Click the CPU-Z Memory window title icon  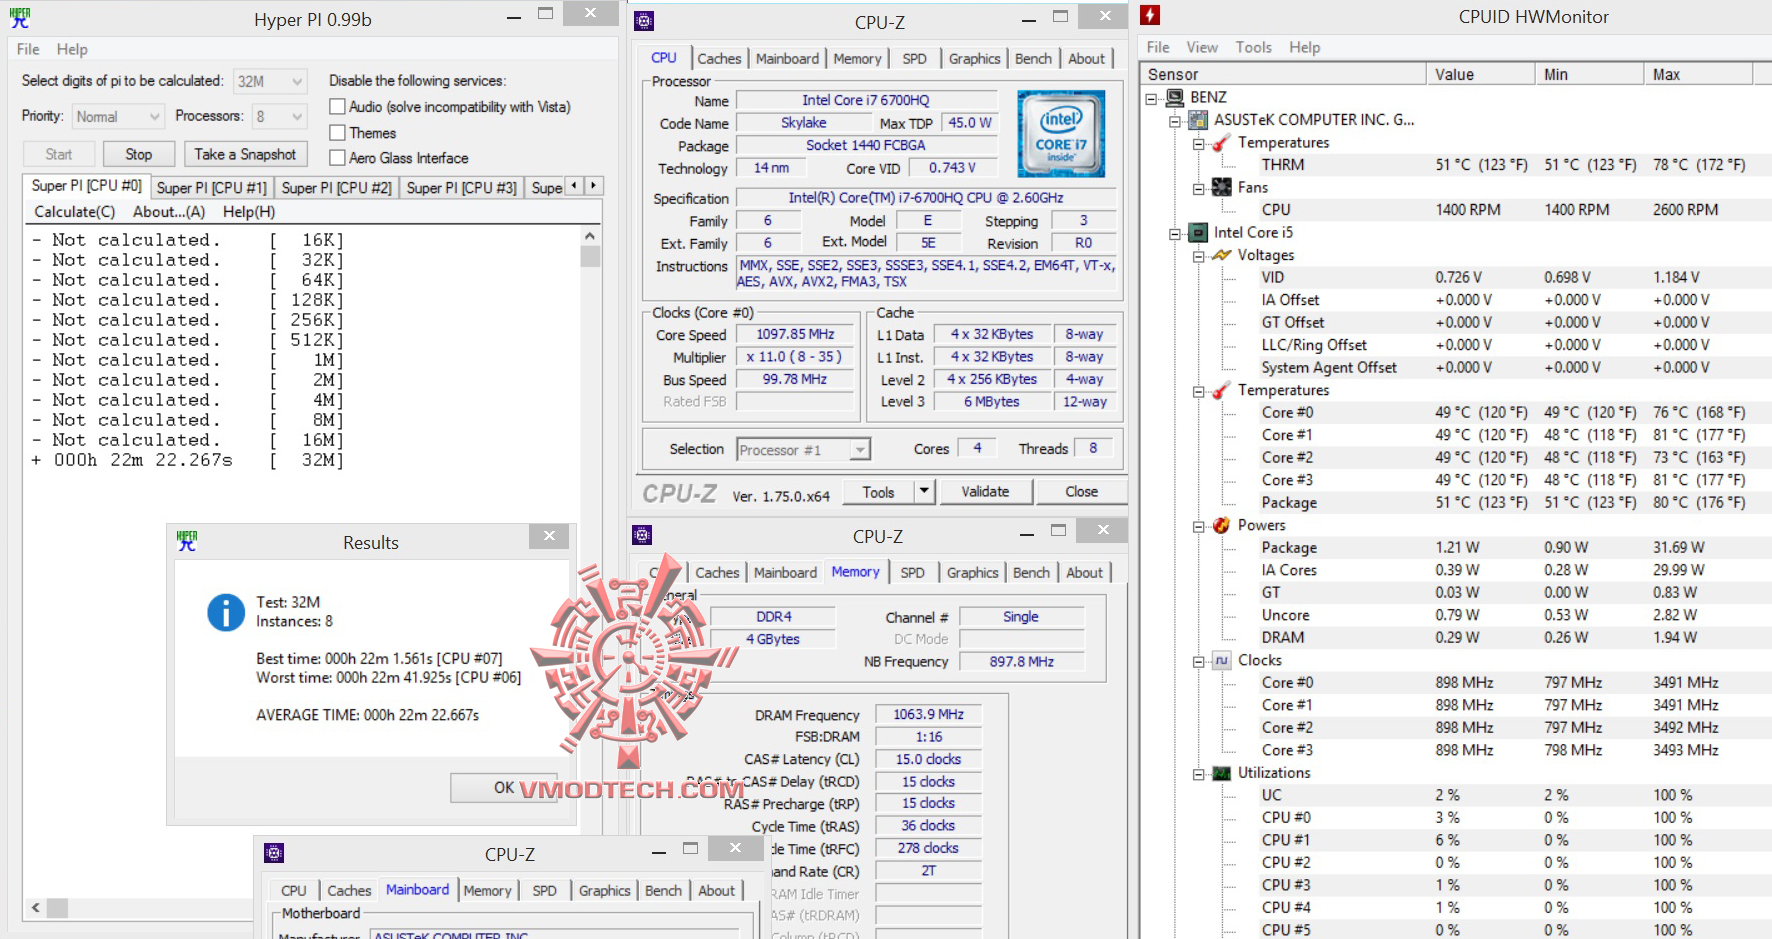[x=643, y=535]
